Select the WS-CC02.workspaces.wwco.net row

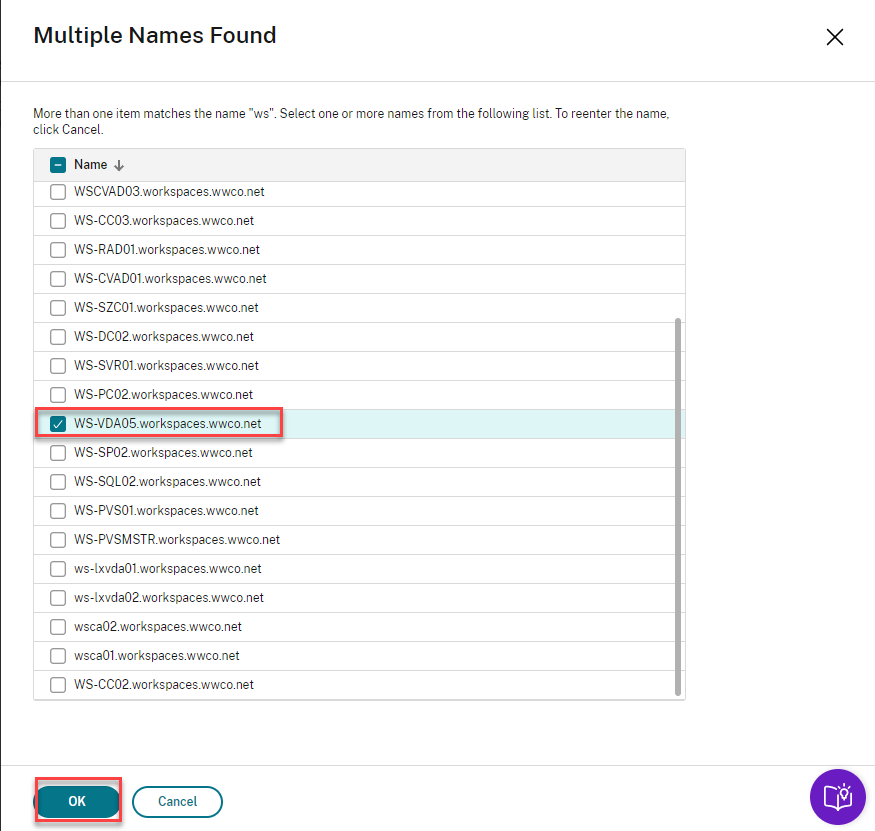[164, 685]
